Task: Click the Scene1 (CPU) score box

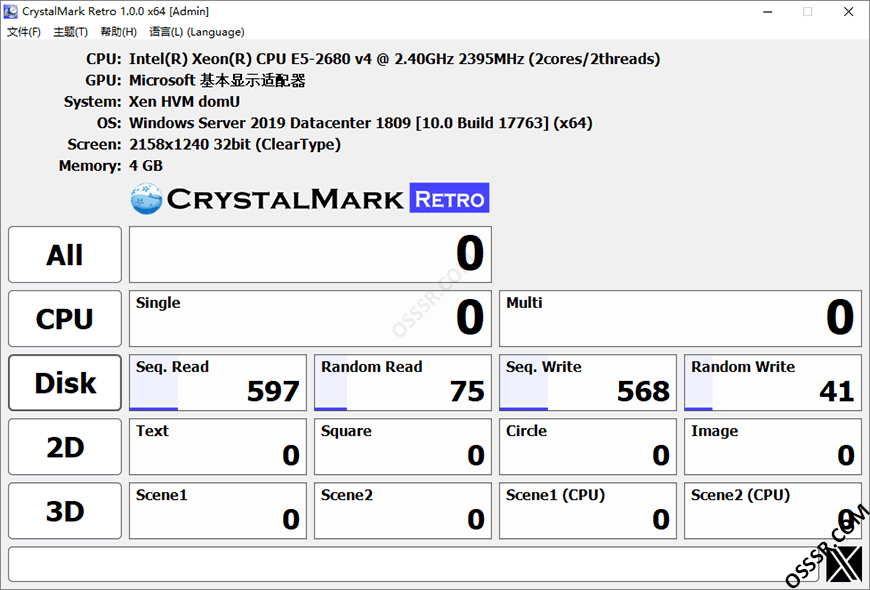Action: coord(588,511)
